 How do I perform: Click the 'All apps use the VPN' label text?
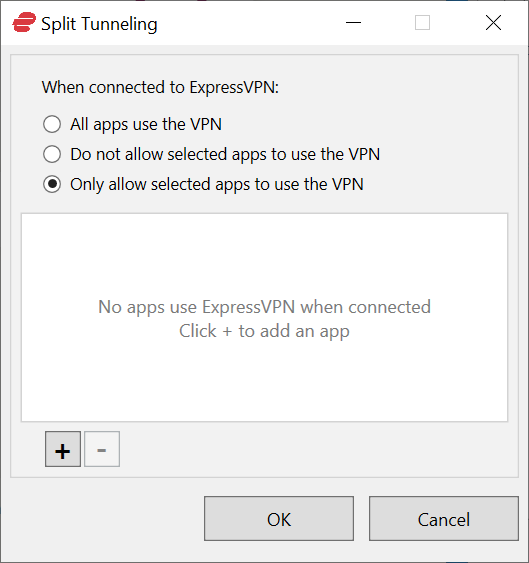pyautogui.click(x=146, y=125)
